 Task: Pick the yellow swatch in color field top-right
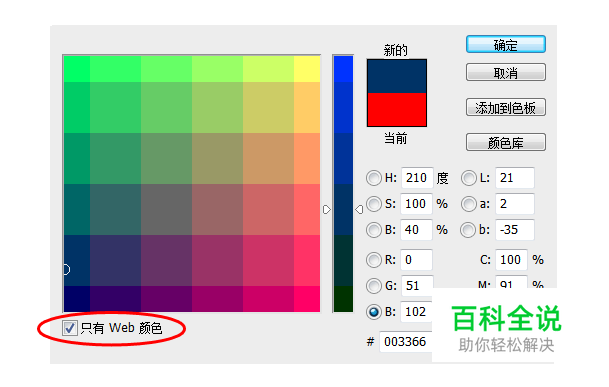point(307,69)
